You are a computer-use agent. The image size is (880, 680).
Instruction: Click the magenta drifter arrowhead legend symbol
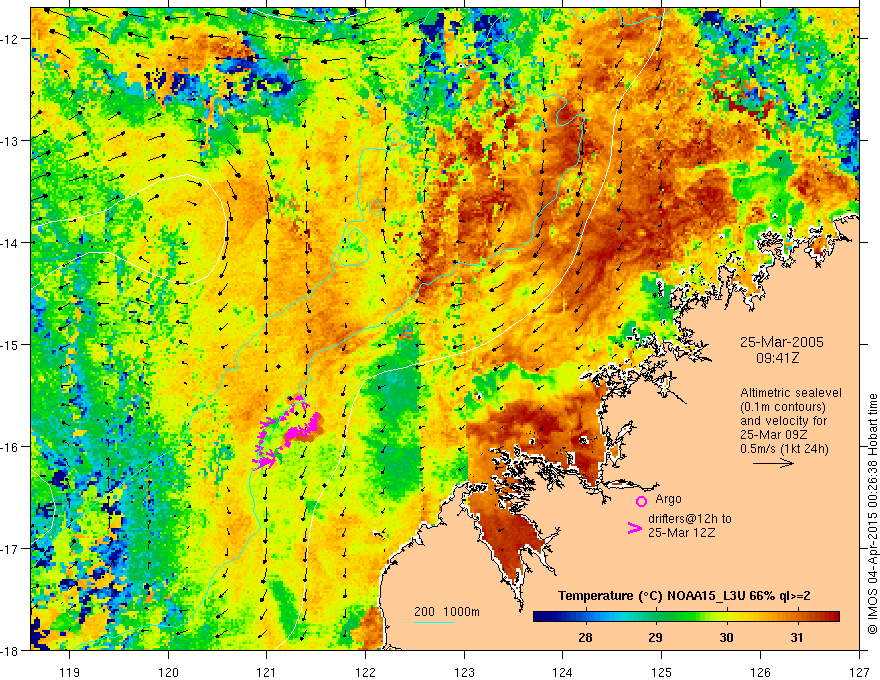tap(634, 528)
